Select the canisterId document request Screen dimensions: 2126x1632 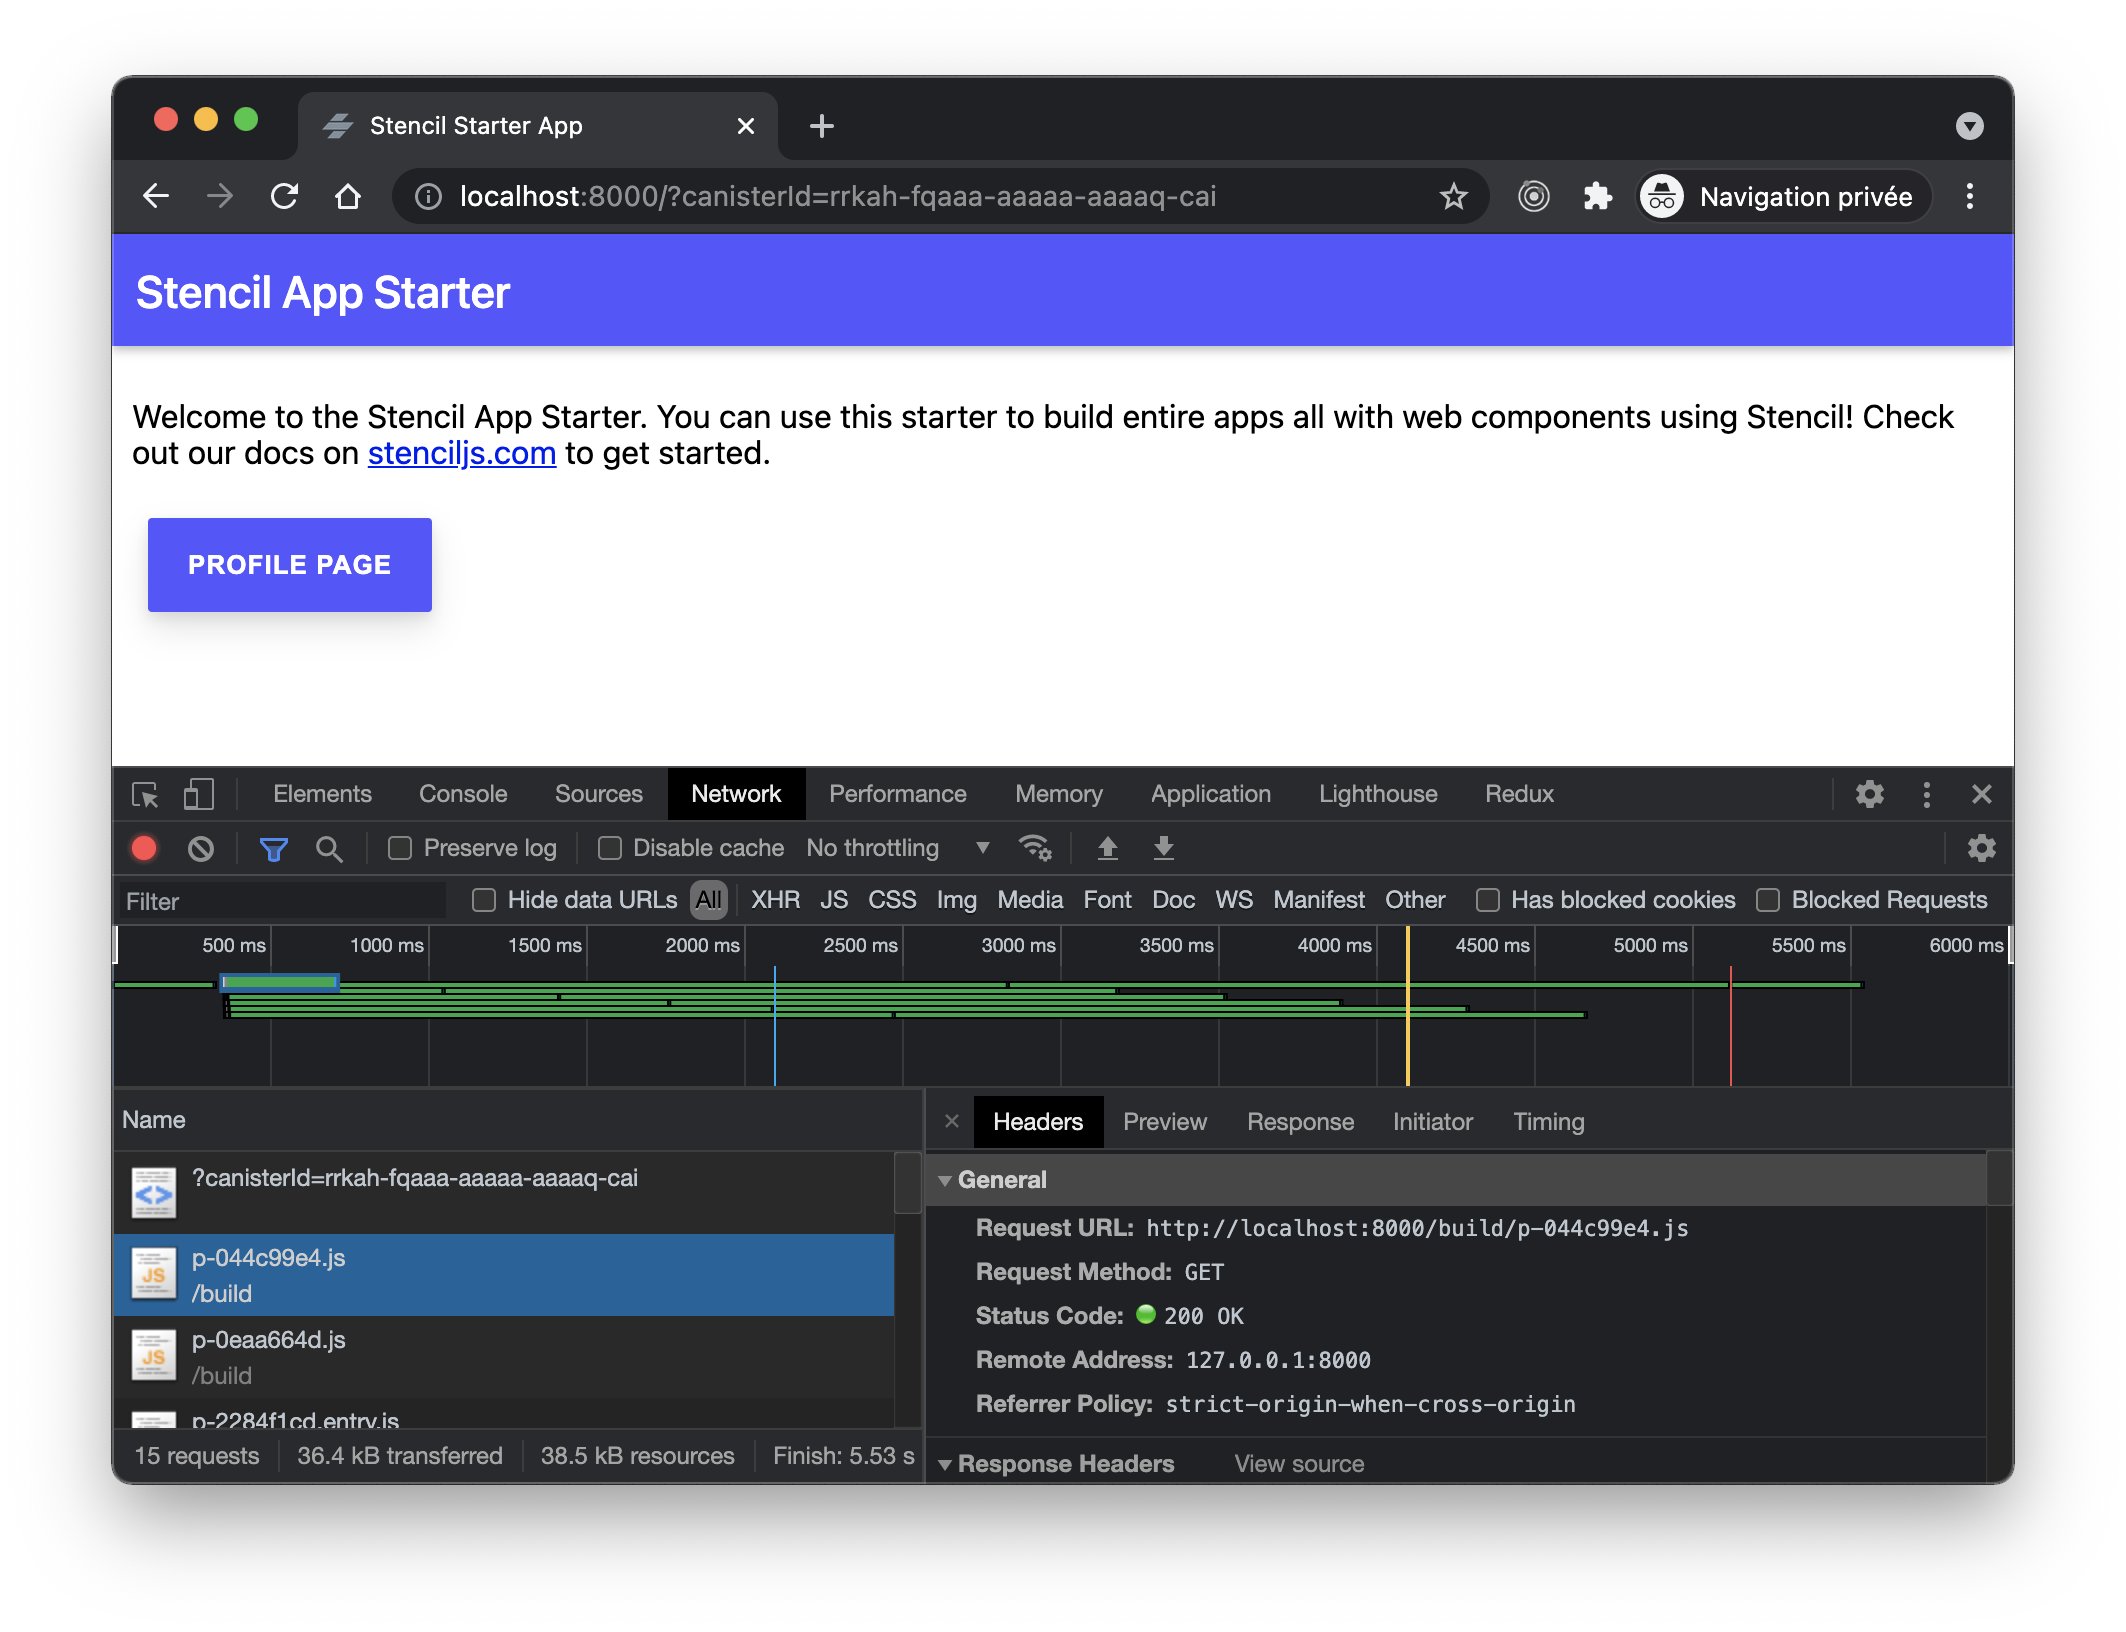tap(504, 1193)
